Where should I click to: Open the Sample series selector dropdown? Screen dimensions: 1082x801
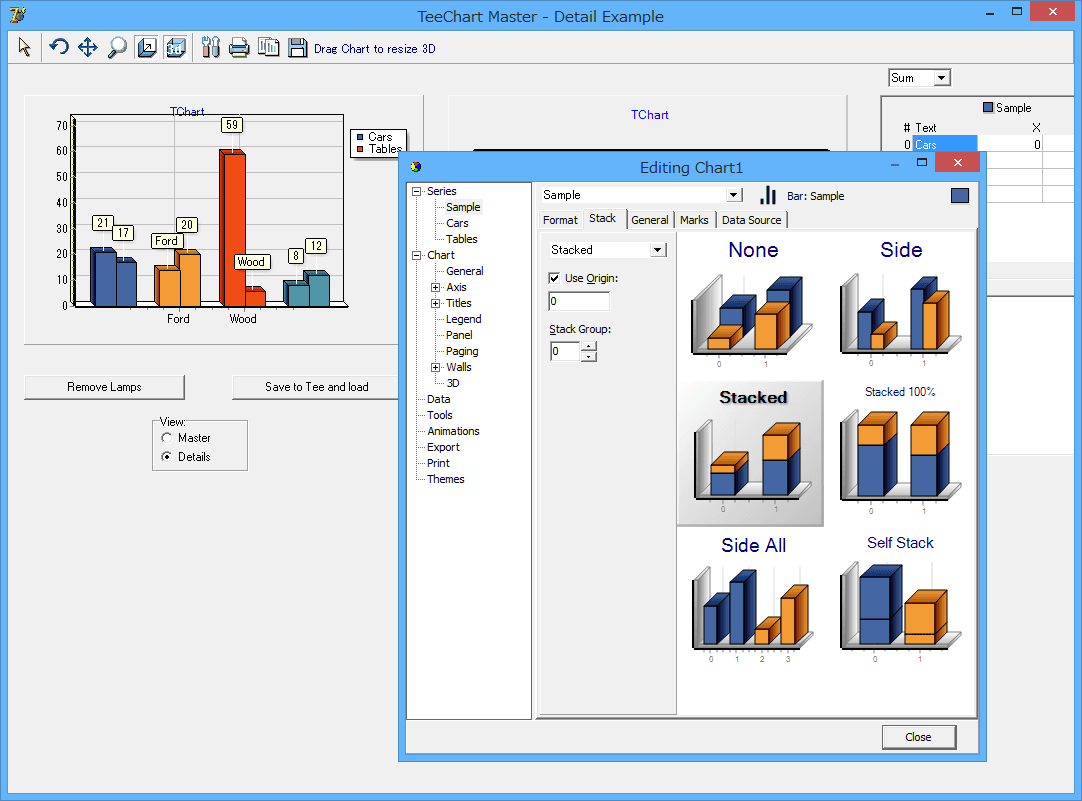coord(734,195)
